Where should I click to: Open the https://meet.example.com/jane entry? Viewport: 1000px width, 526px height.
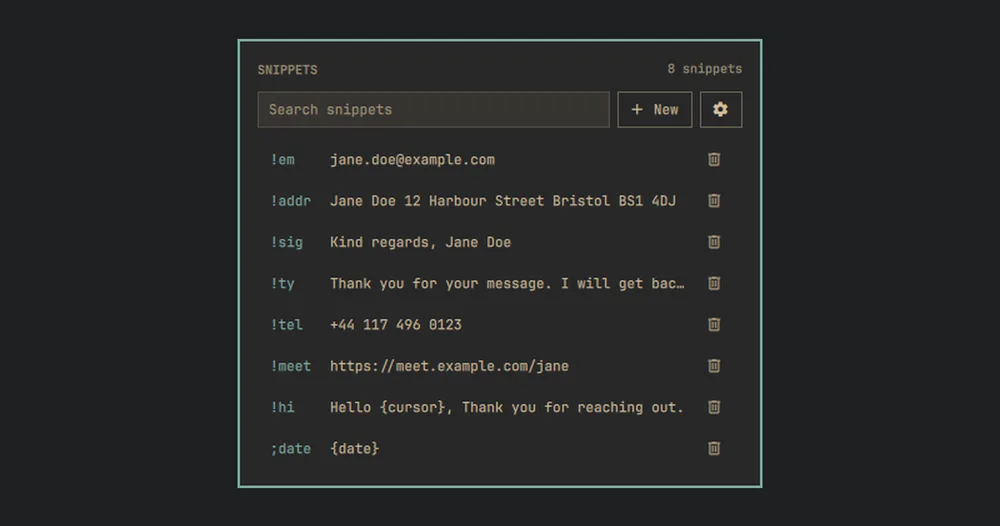click(x=449, y=367)
